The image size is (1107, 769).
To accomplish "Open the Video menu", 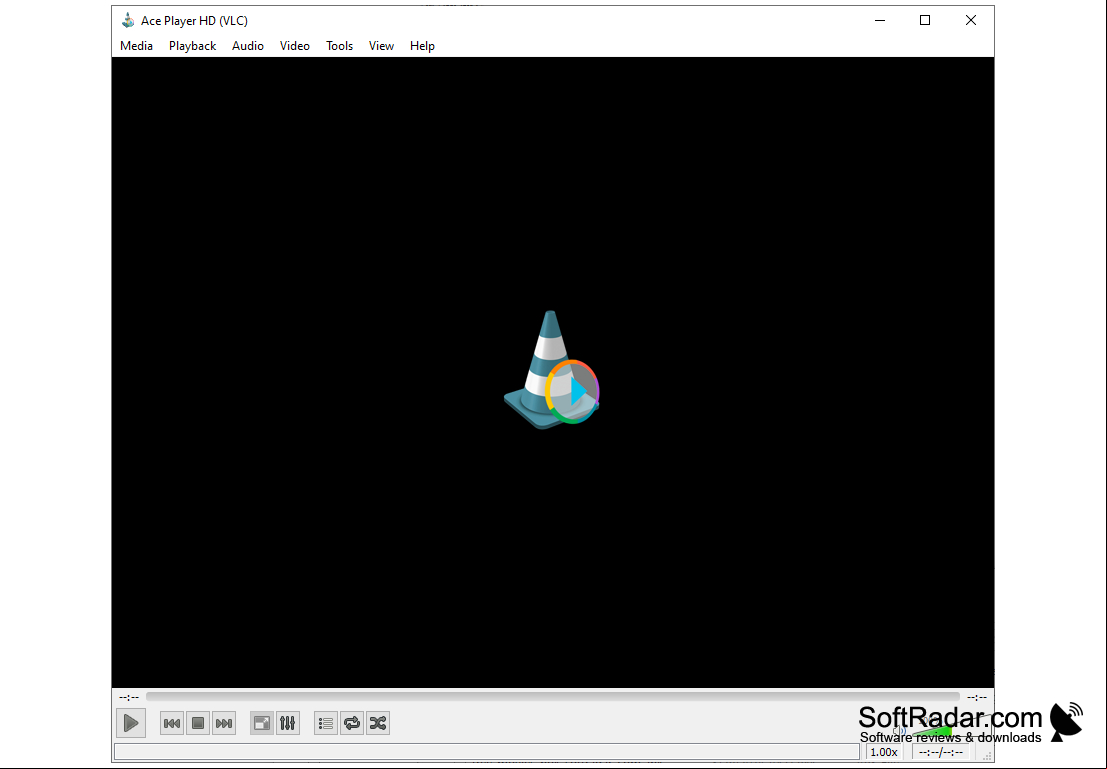I will [294, 46].
